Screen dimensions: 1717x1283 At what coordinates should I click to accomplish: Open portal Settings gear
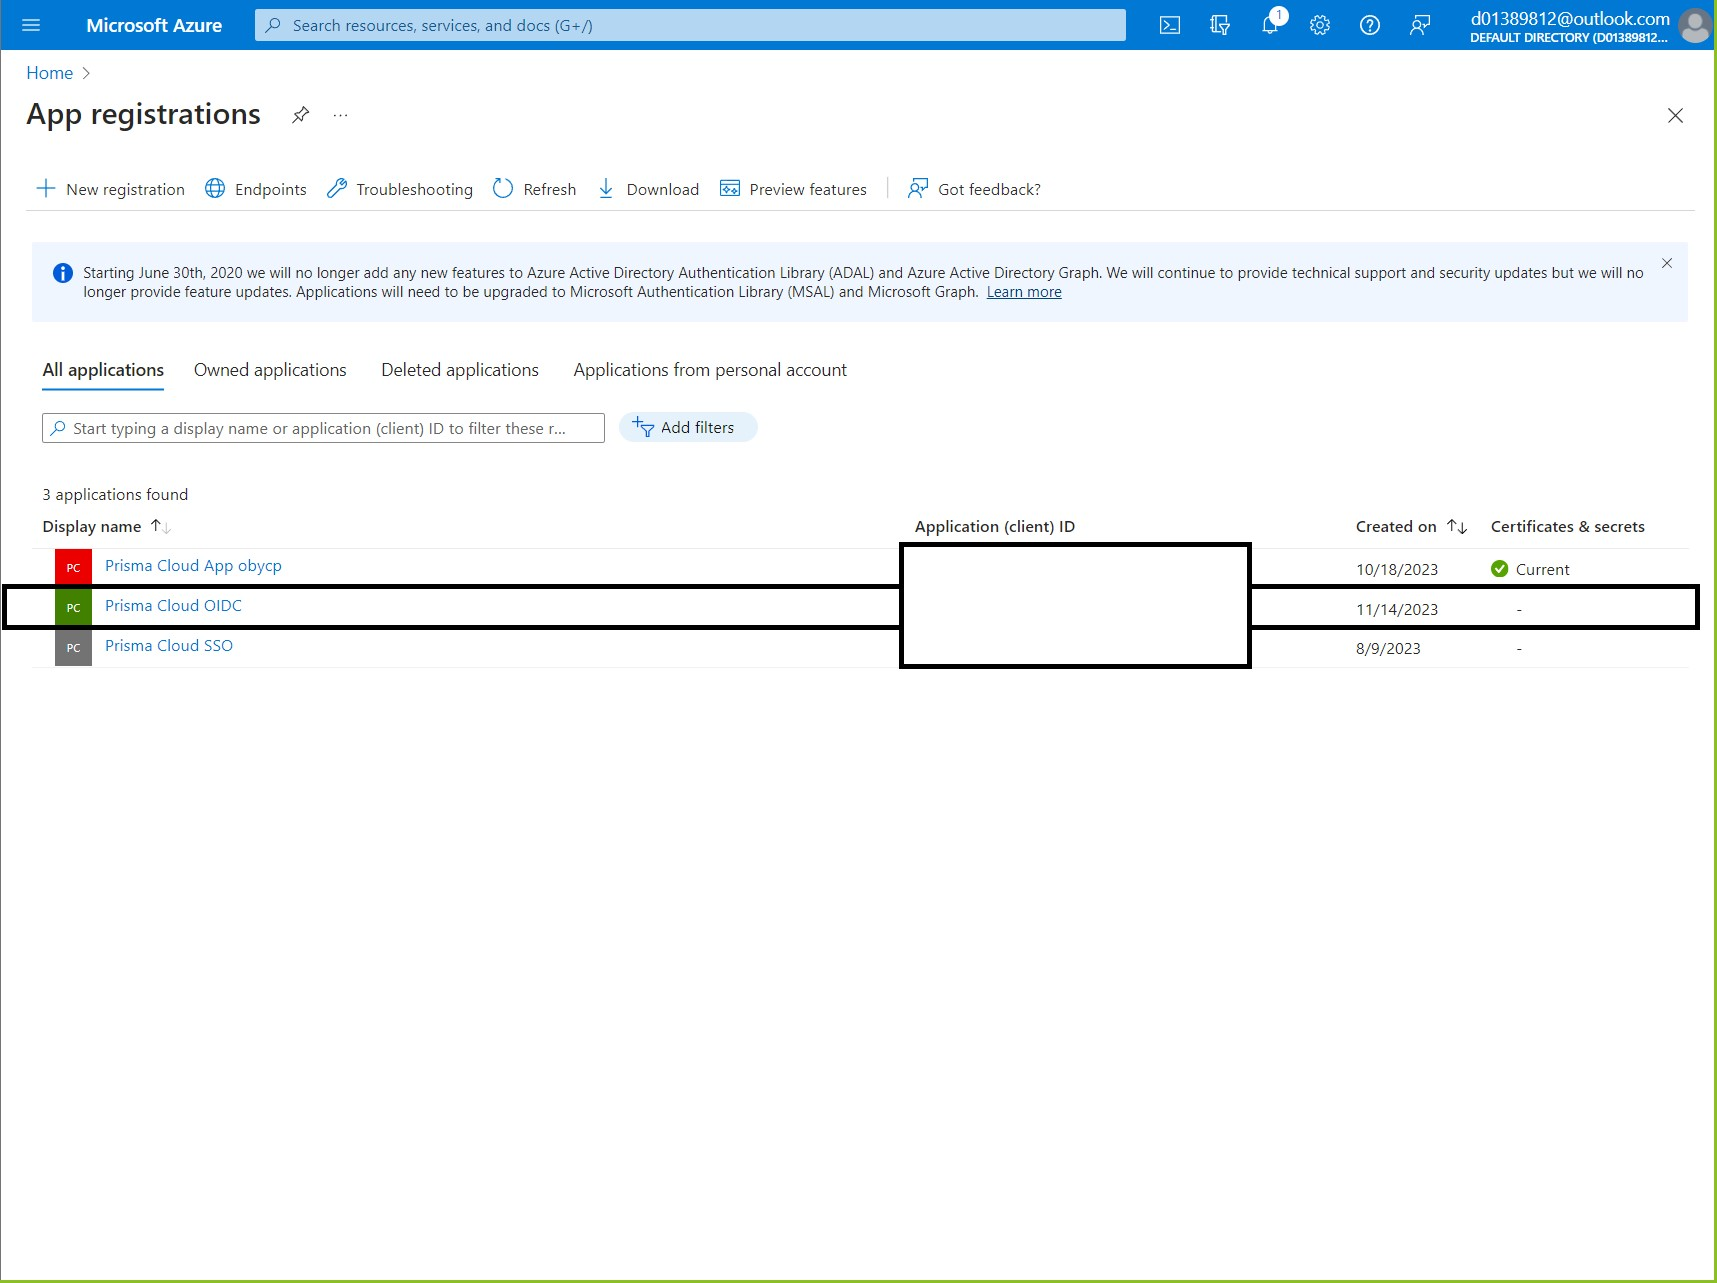[1320, 25]
